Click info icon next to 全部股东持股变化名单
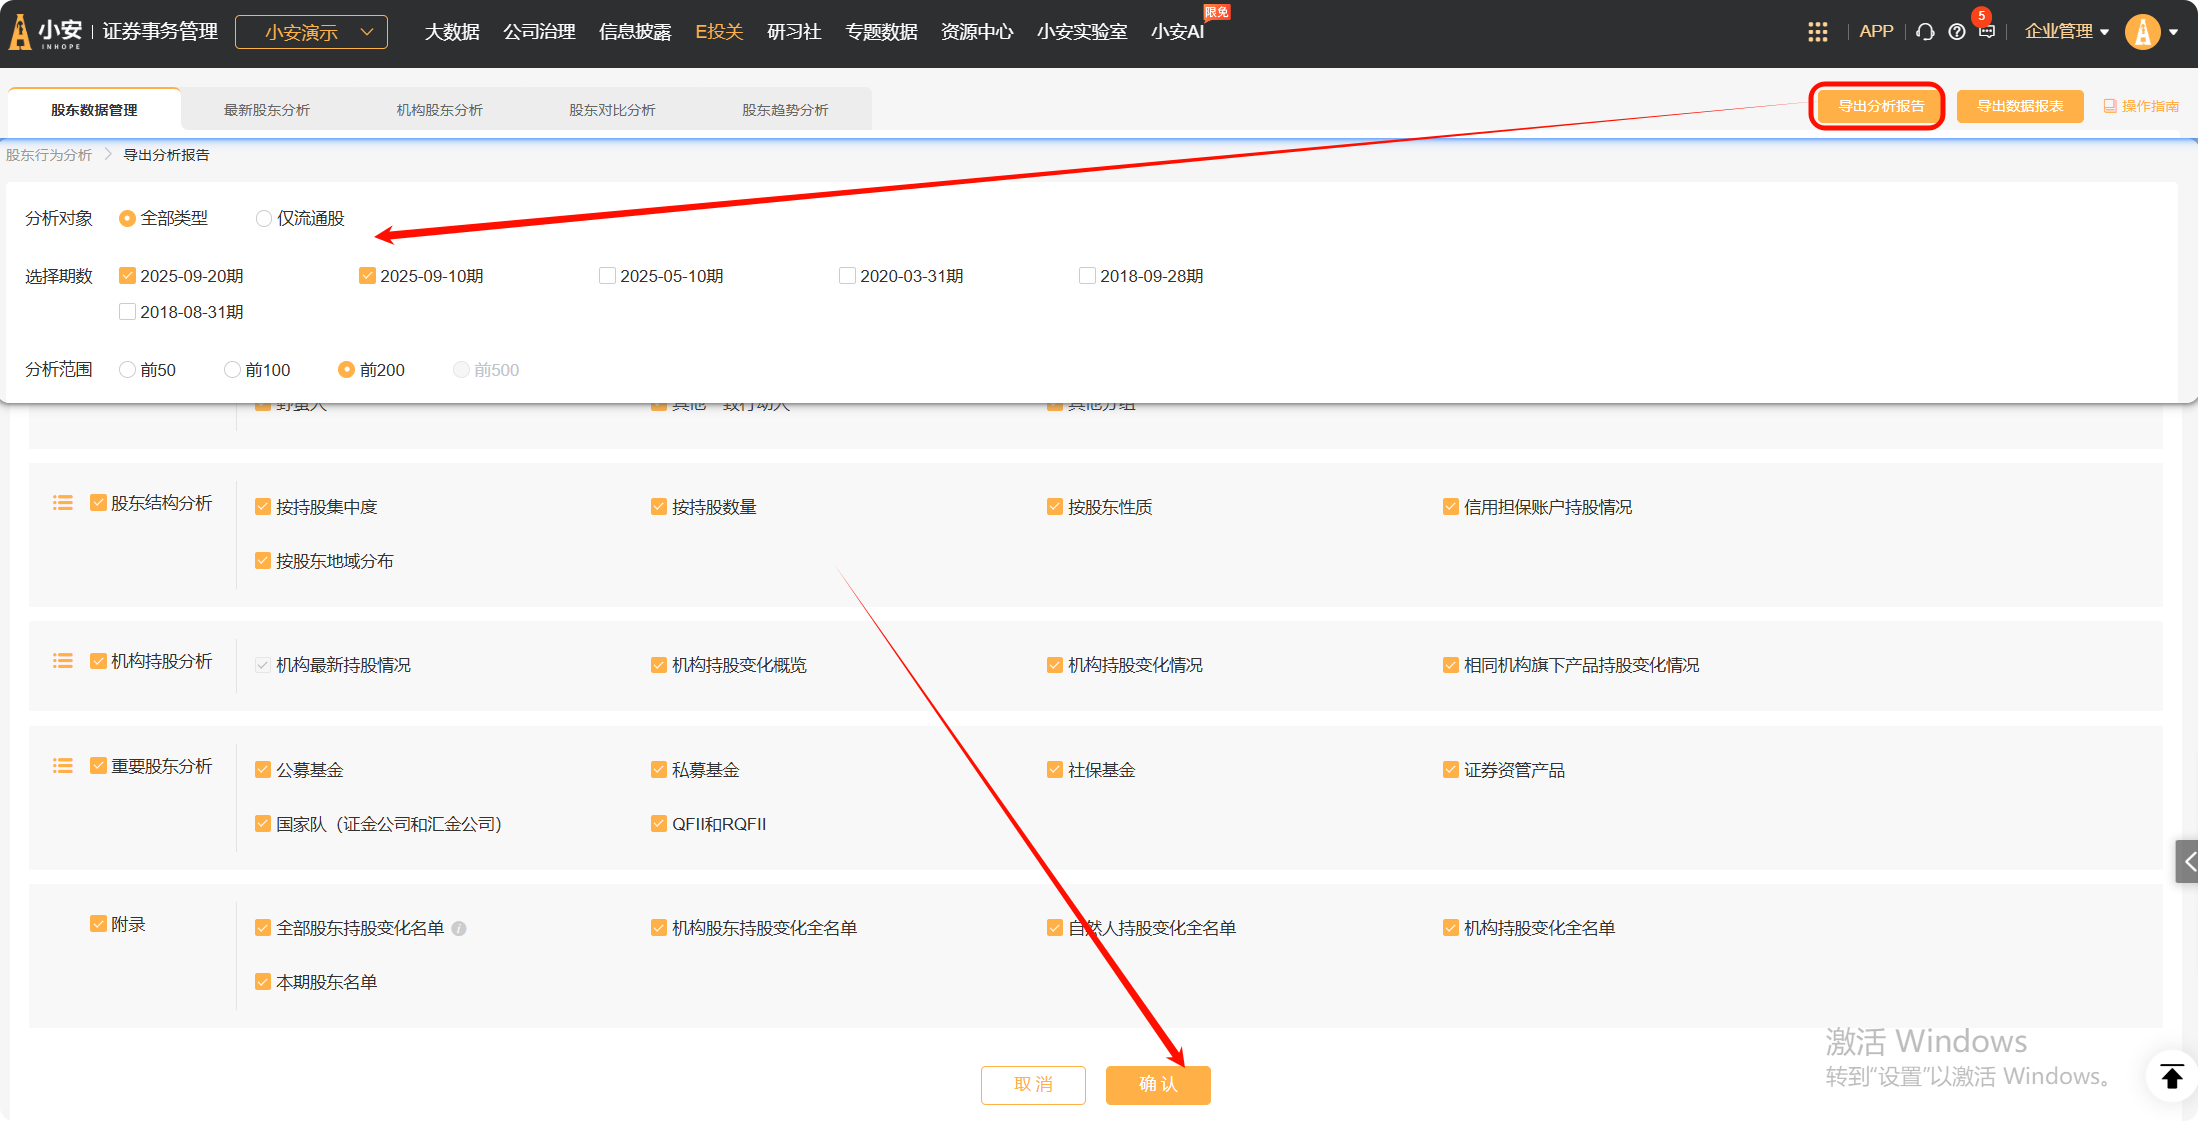The height and width of the screenshot is (1121, 2198). [x=459, y=929]
